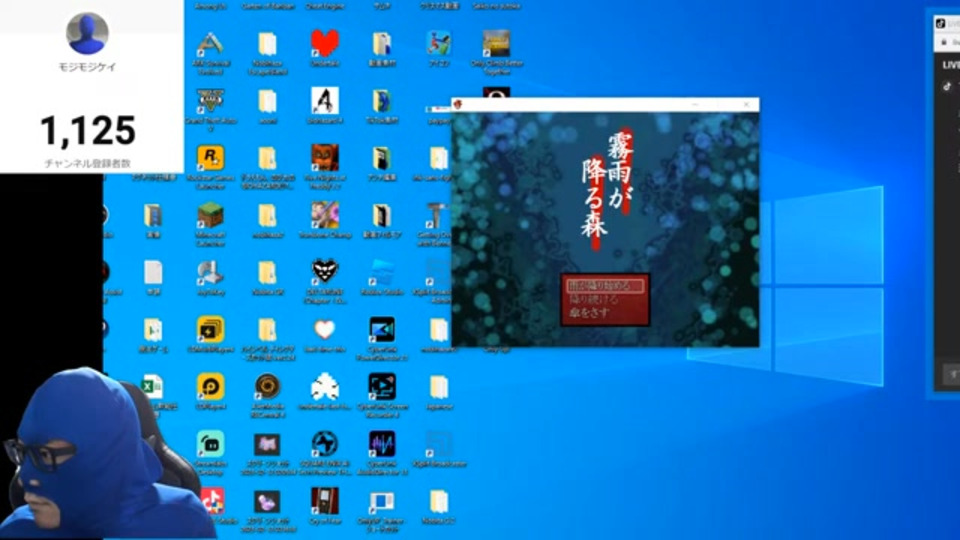The width and height of the screenshot is (960, 540).
Task: Open XSplit Broadcaster icon beside AudioDirector
Action: tap(438, 444)
